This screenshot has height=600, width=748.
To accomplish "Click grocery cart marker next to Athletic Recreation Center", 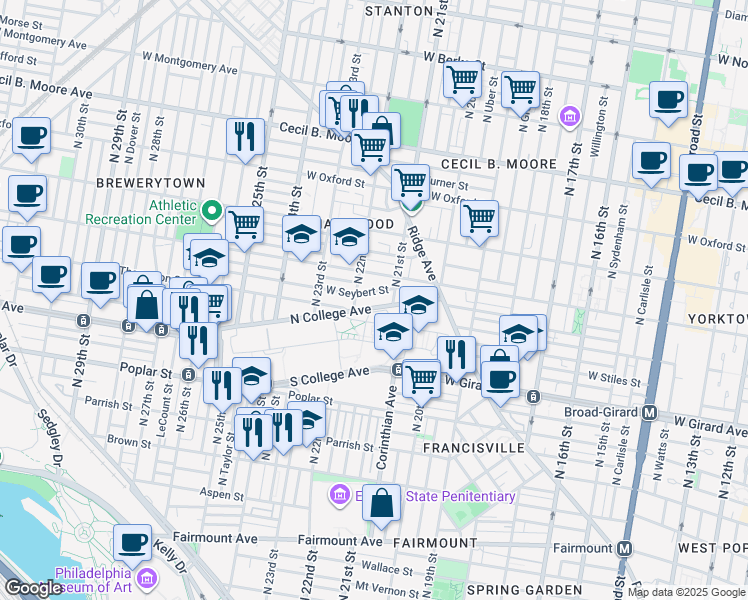I will tap(244, 223).
